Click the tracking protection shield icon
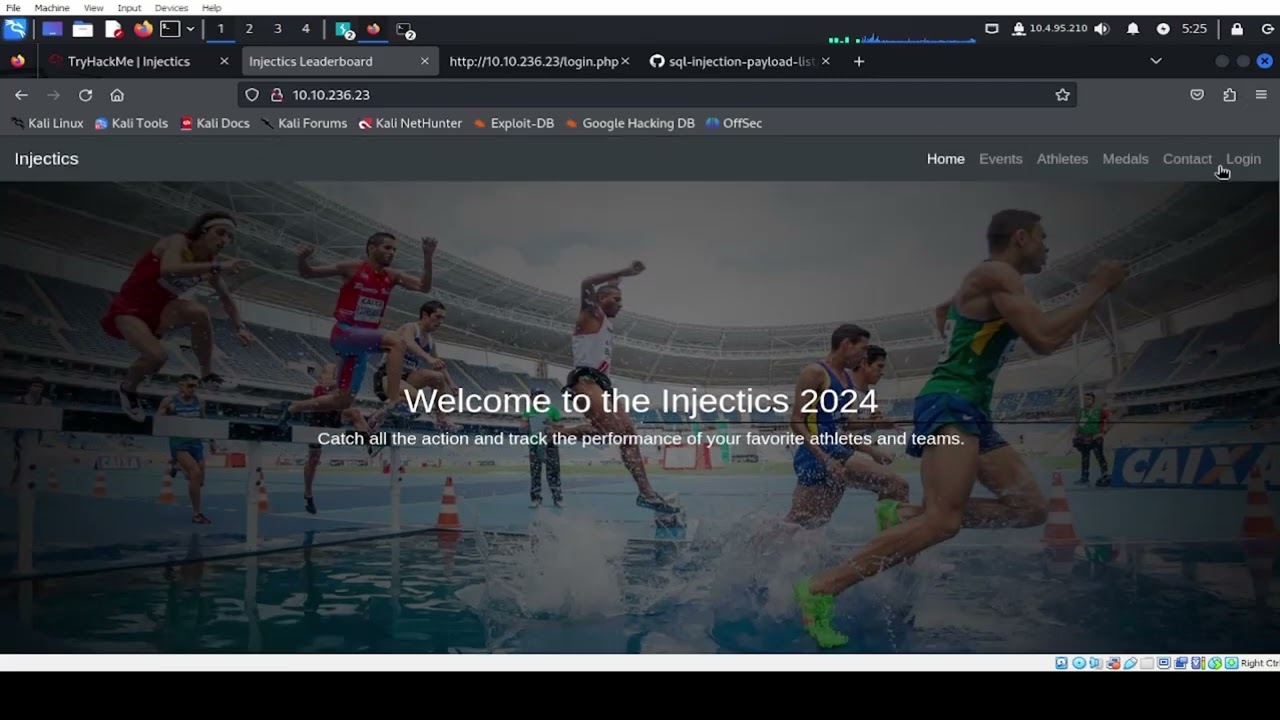This screenshot has height=720, width=1280. pyautogui.click(x=252, y=95)
